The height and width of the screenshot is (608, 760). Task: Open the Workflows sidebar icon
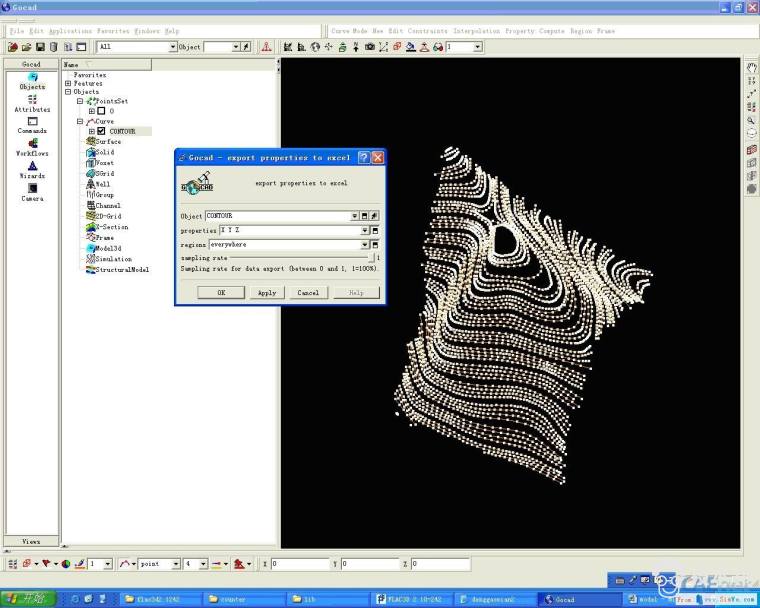[32, 146]
